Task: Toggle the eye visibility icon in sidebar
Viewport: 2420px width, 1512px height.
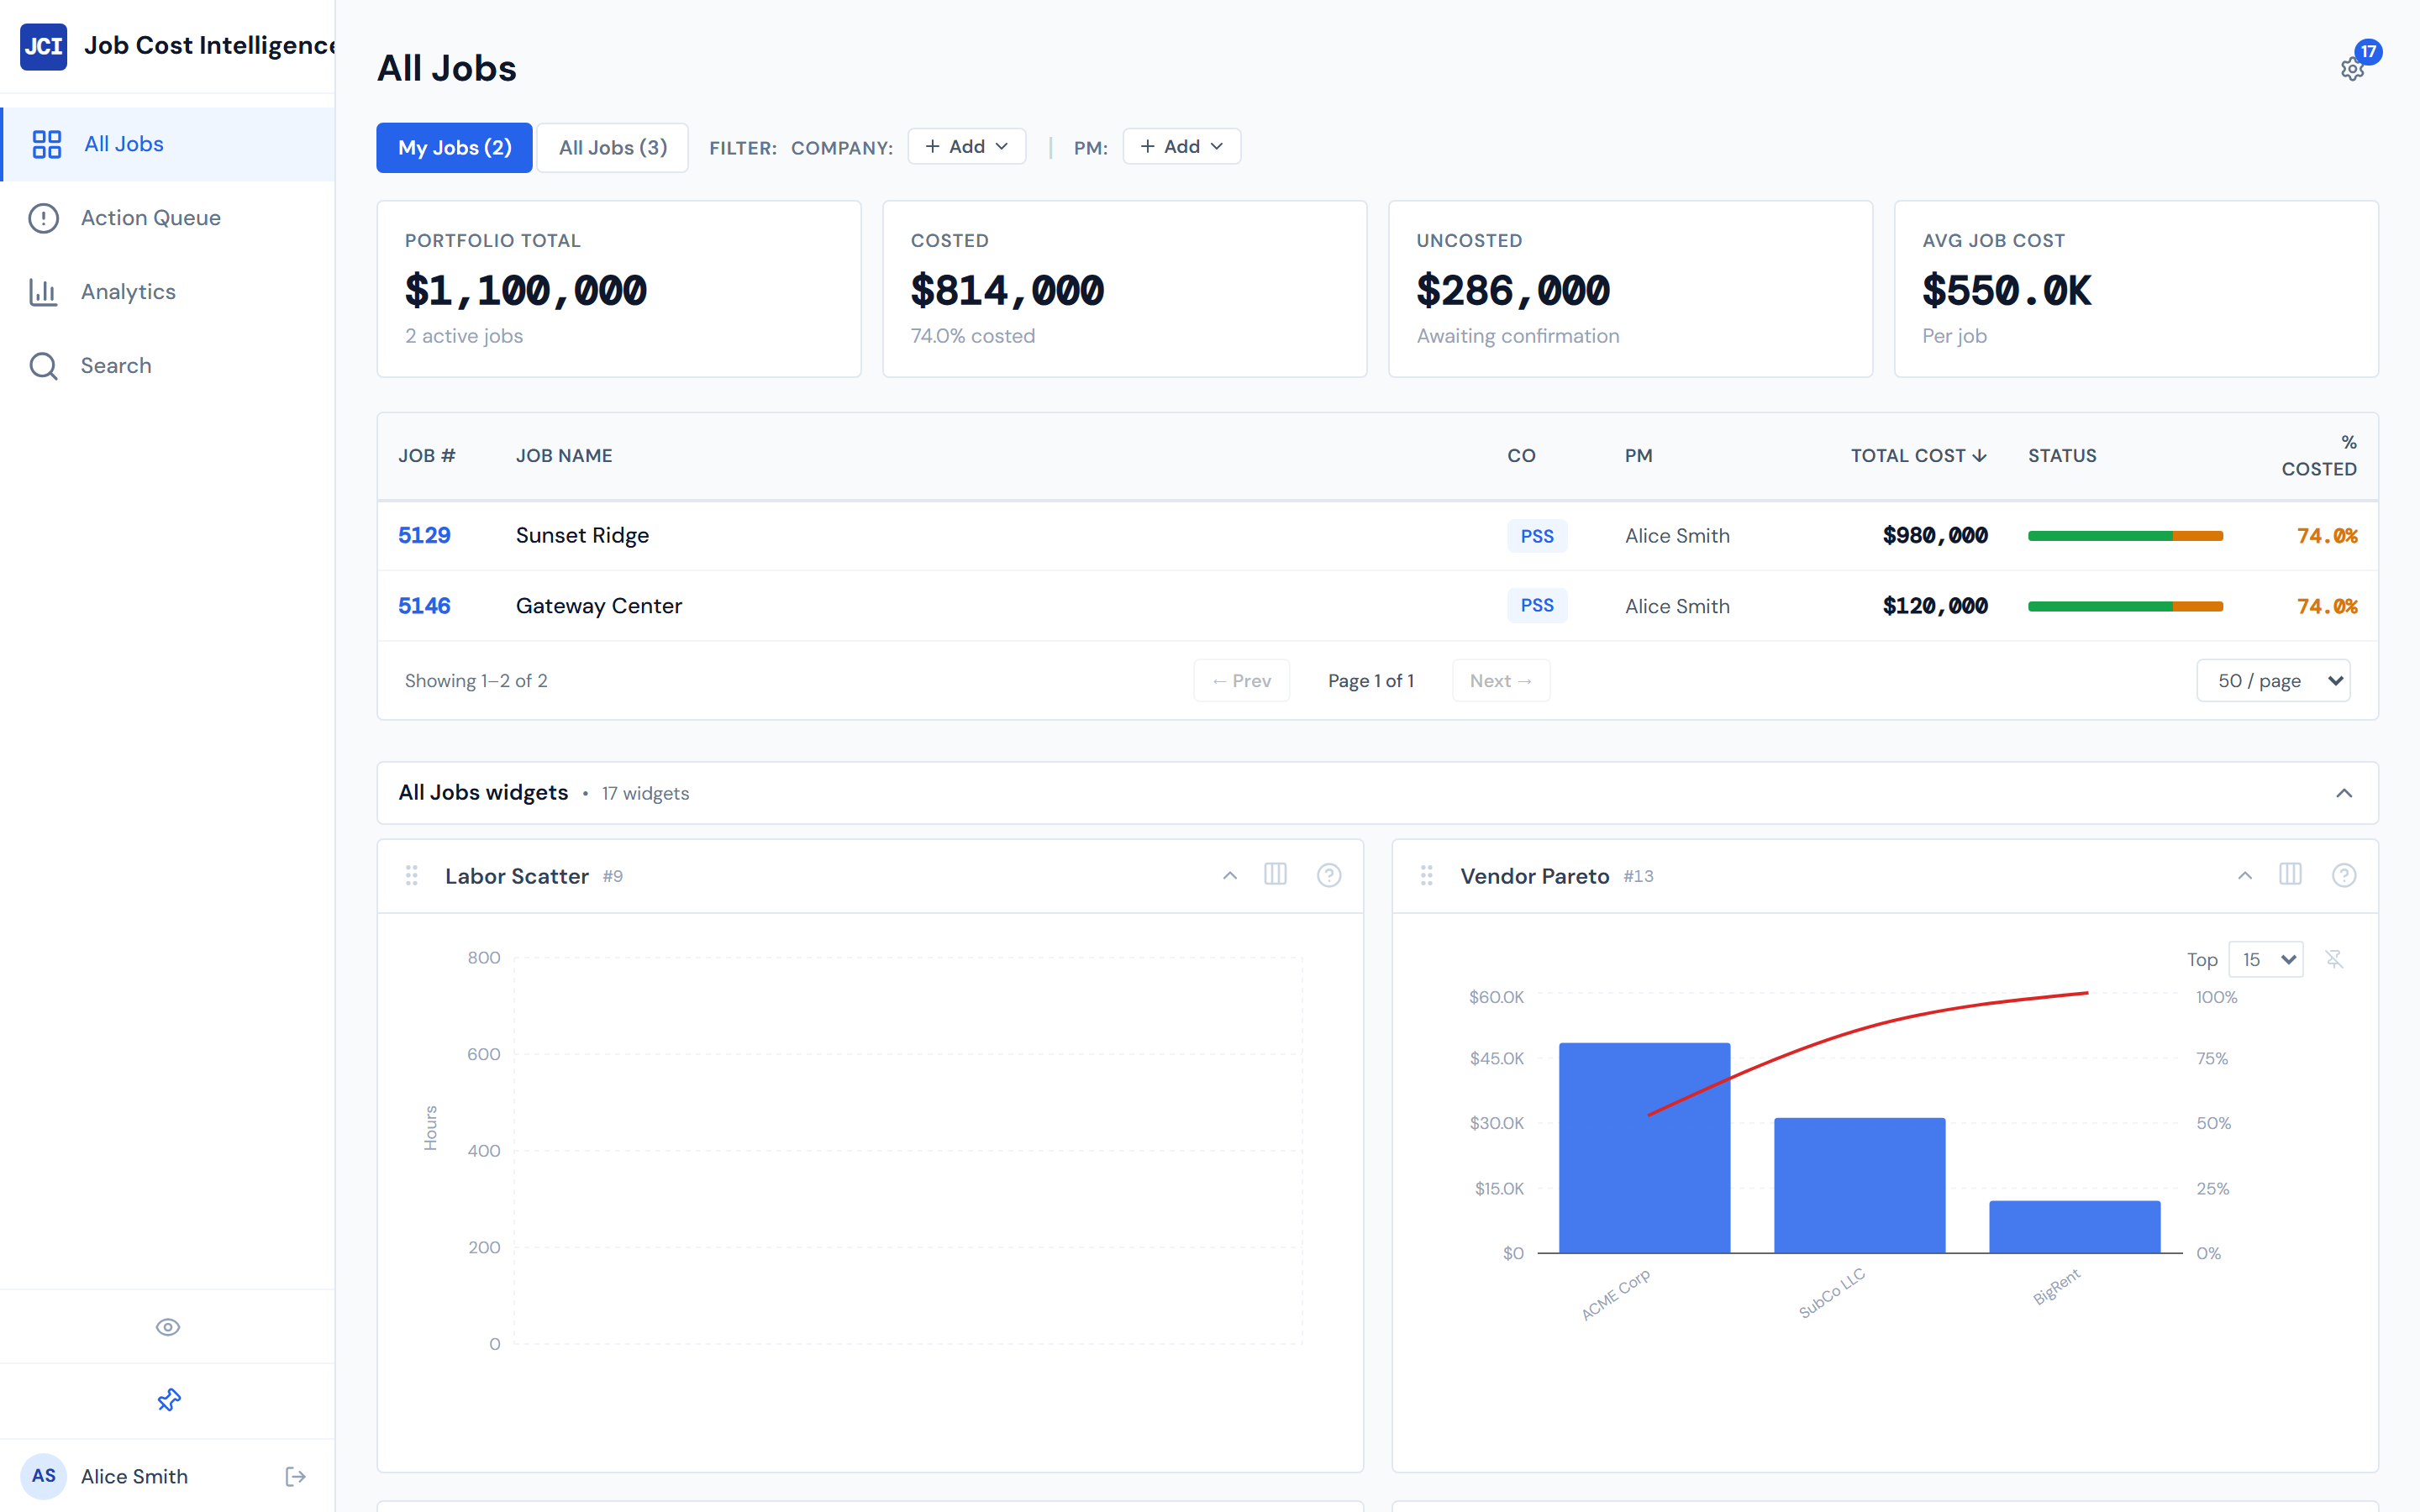Action: click(x=168, y=1327)
